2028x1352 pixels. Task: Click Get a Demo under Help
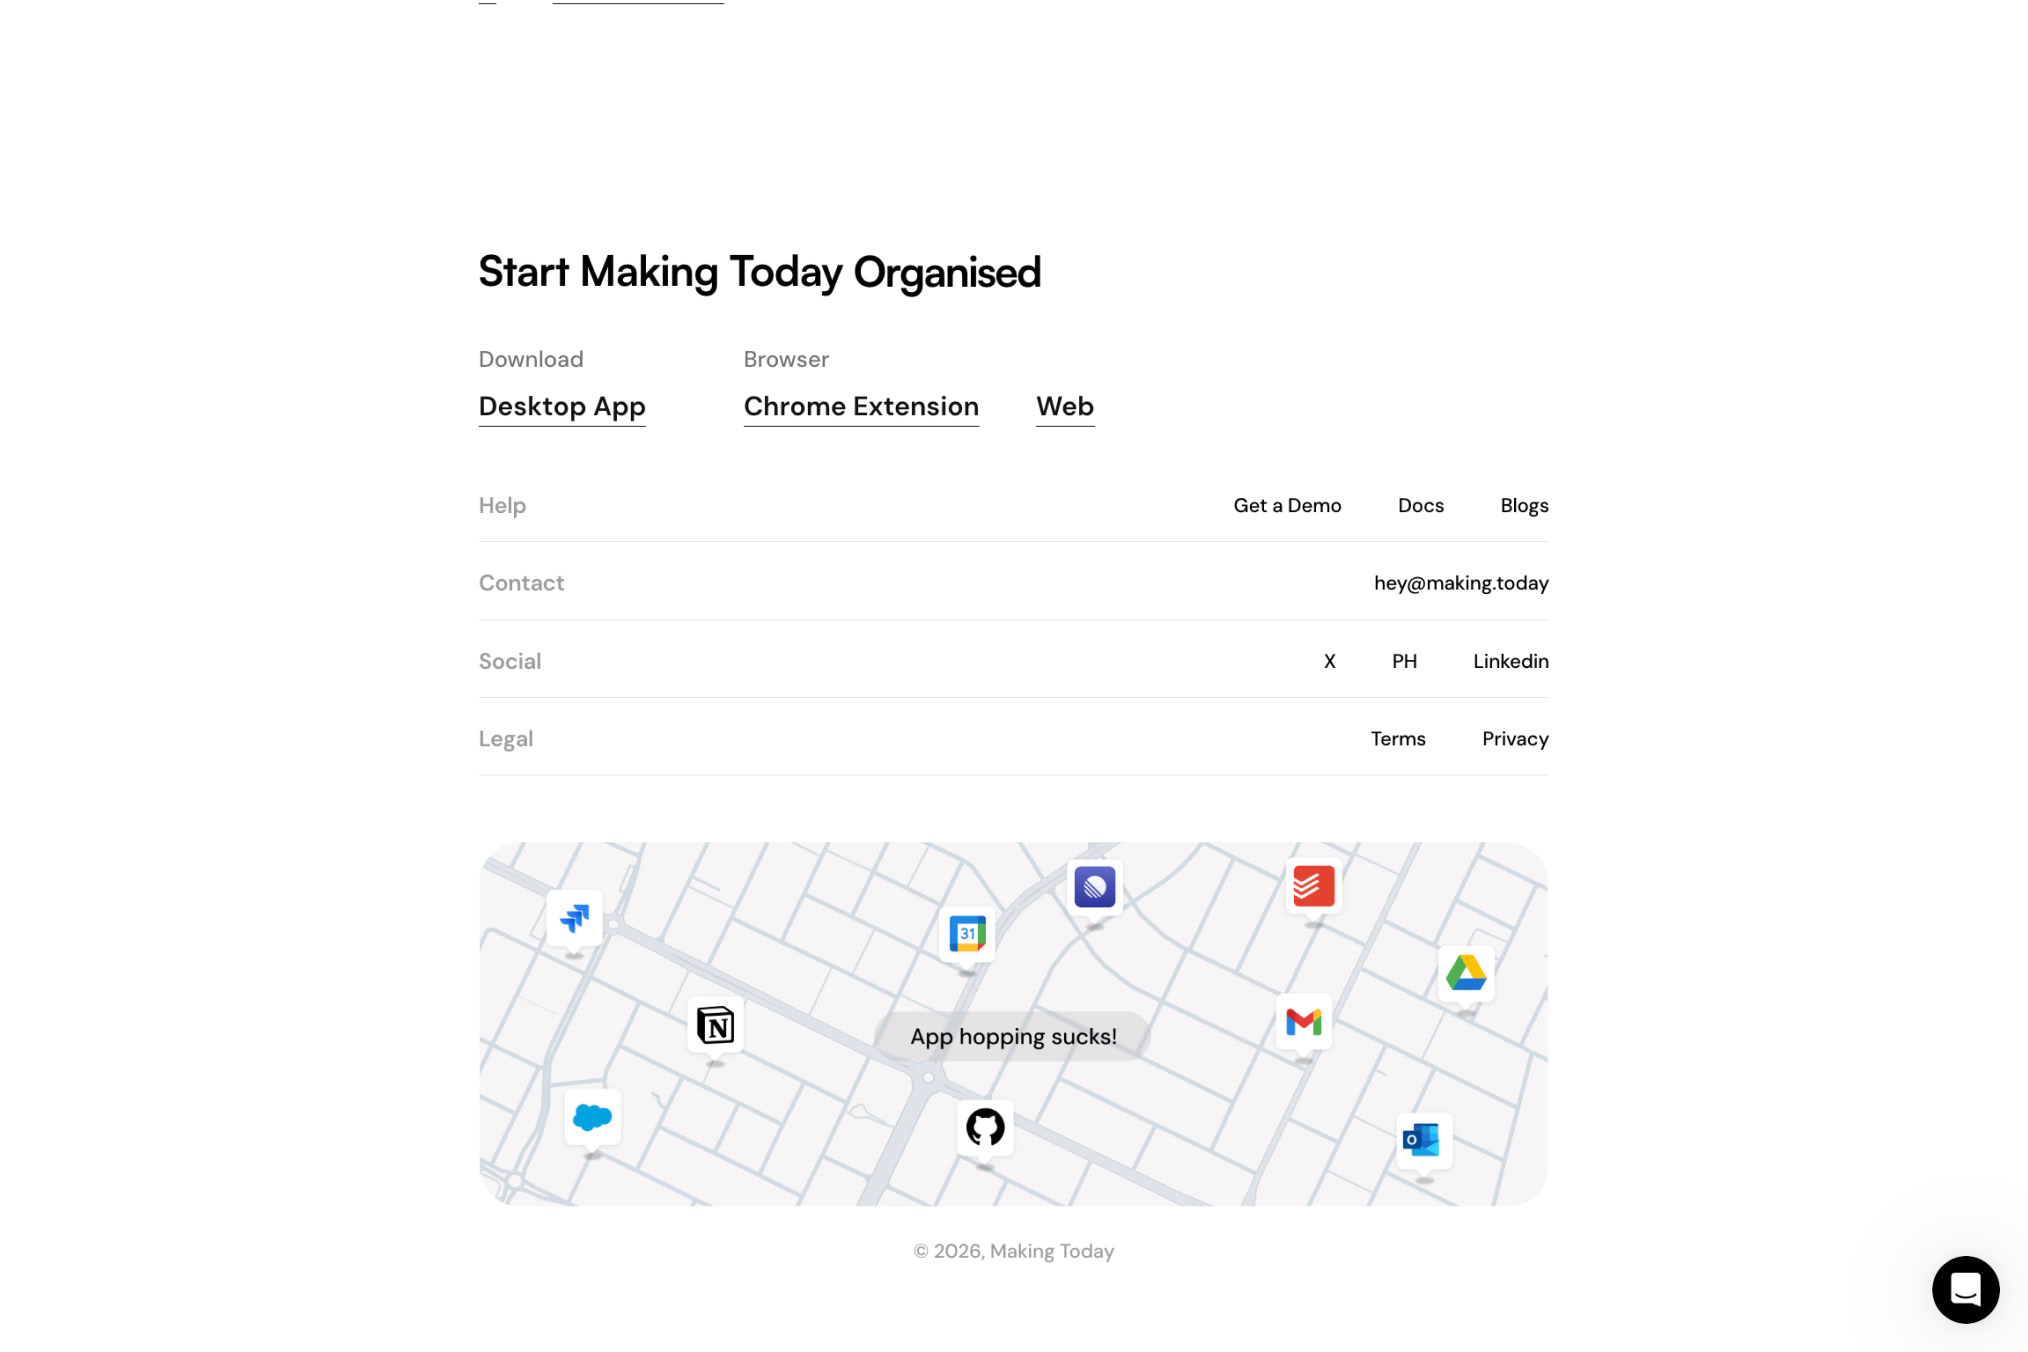click(x=1287, y=505)
